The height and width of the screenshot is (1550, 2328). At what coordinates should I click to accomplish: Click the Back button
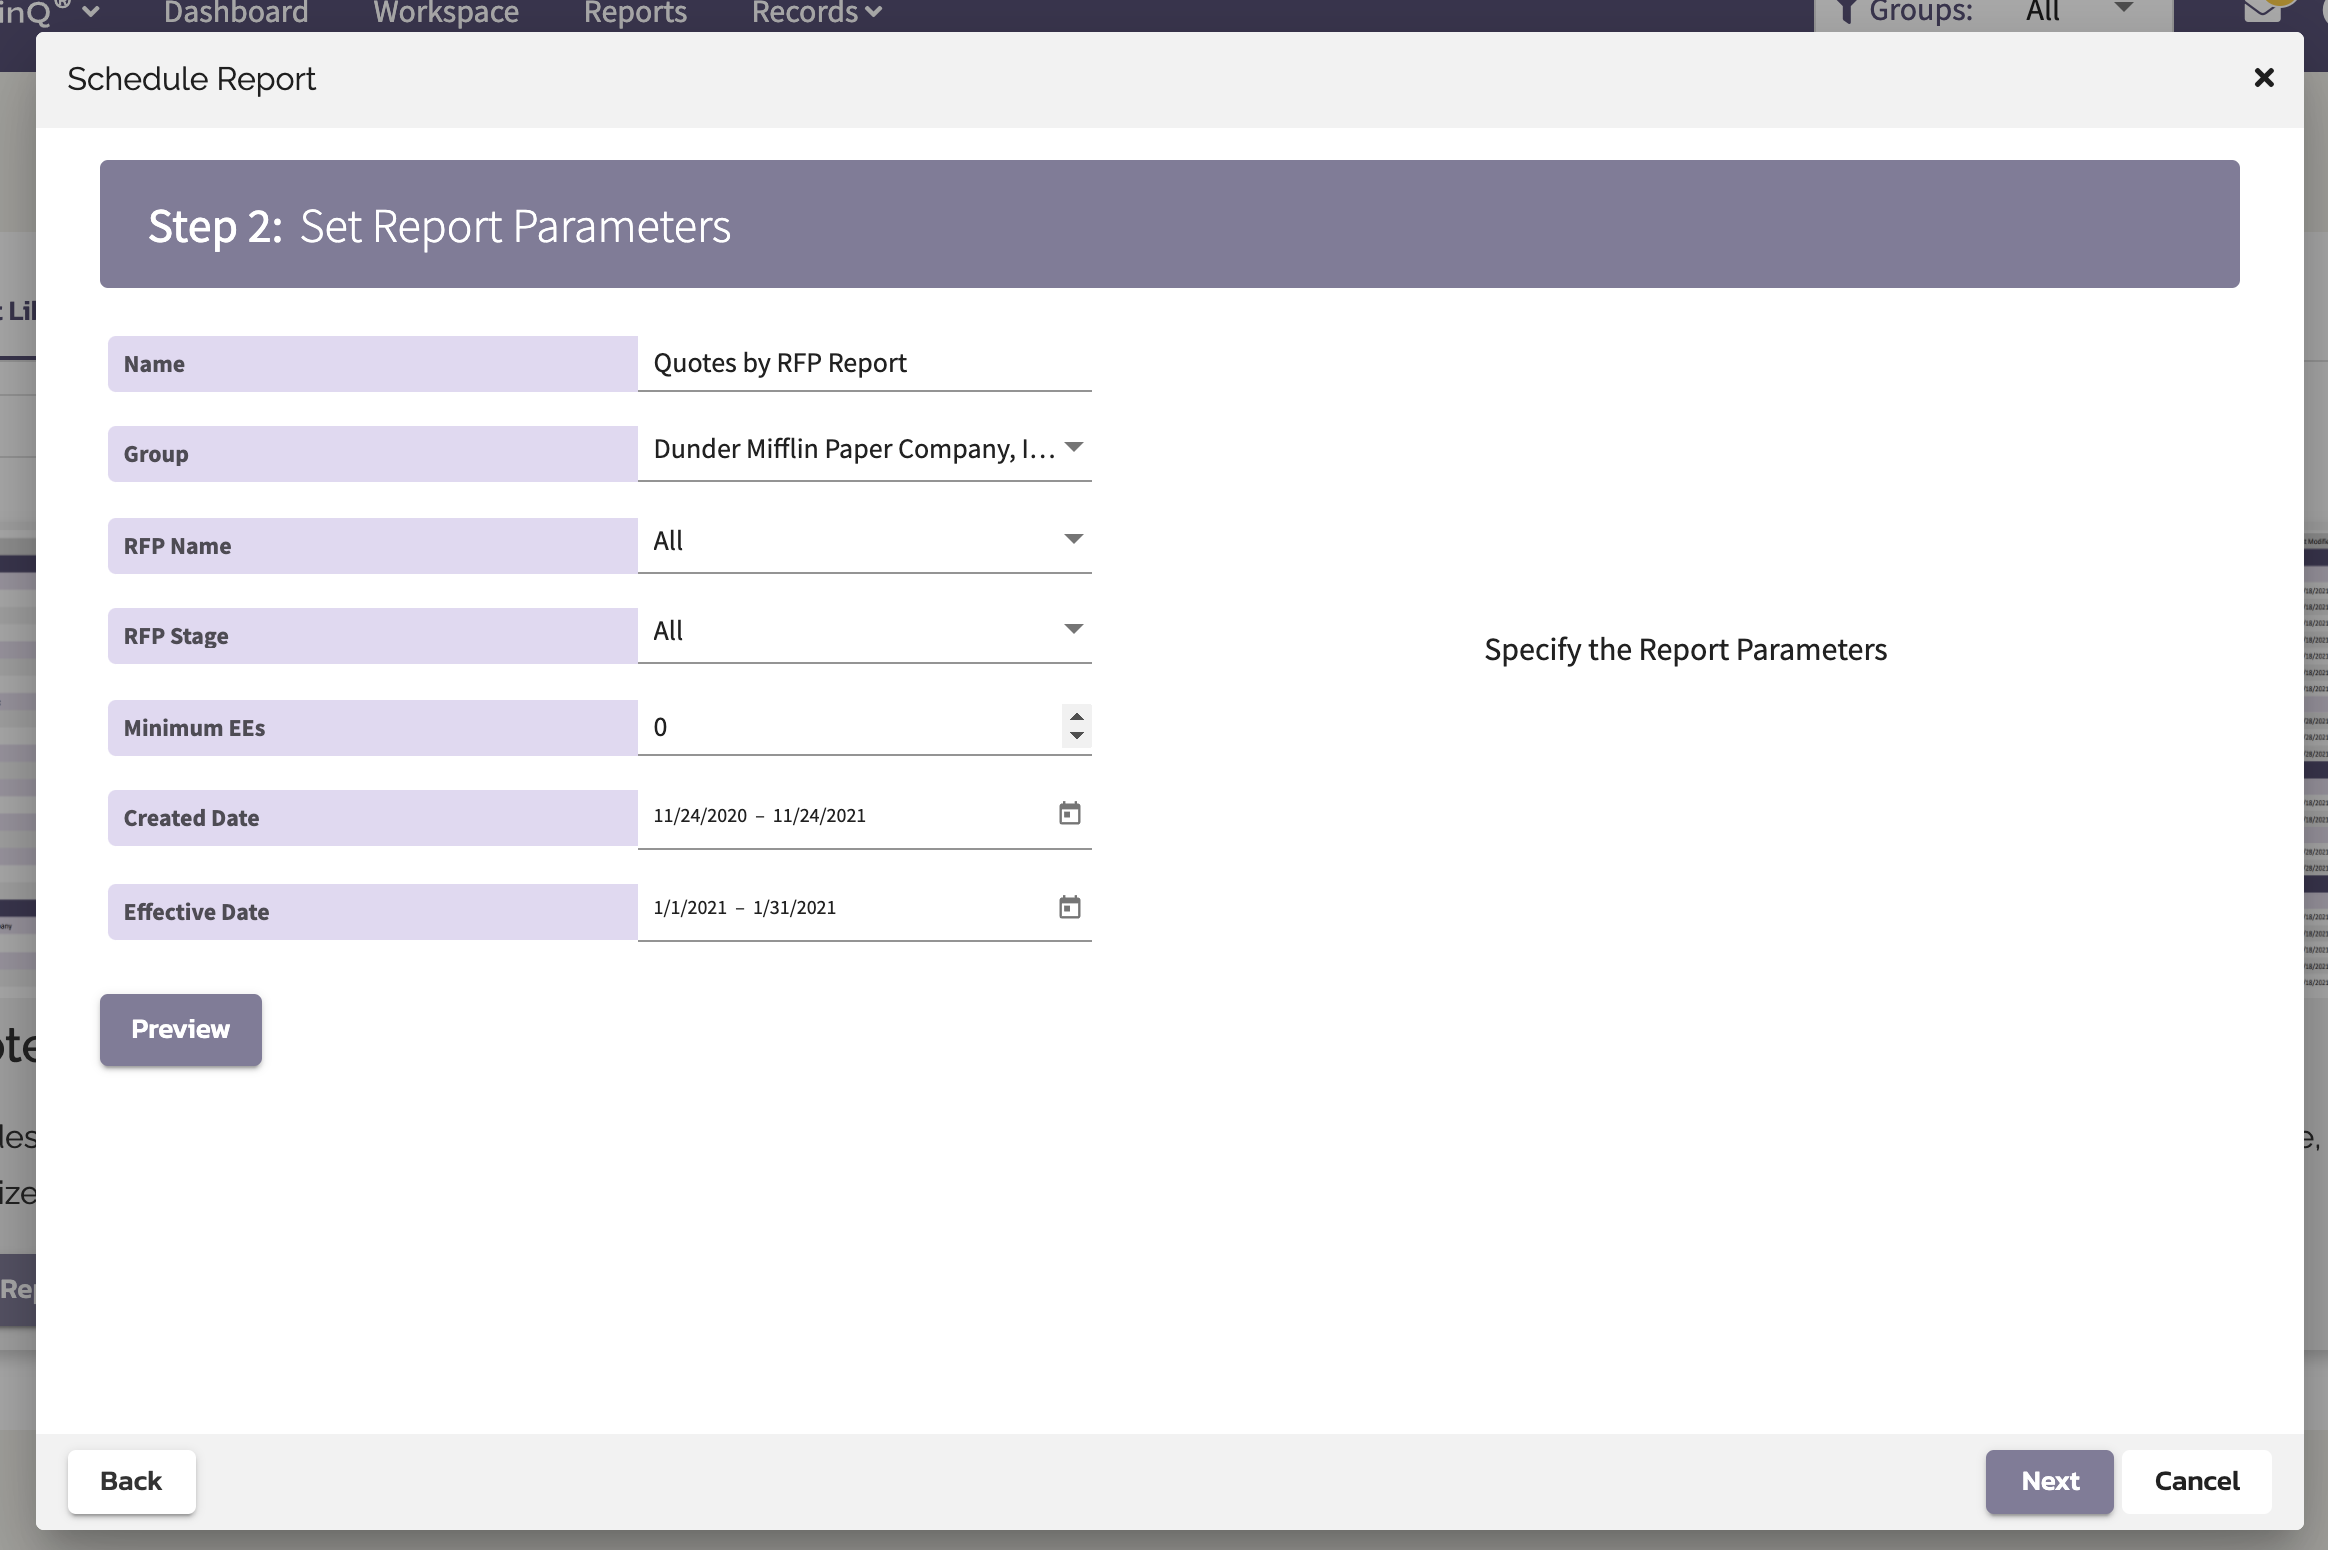131,1481
